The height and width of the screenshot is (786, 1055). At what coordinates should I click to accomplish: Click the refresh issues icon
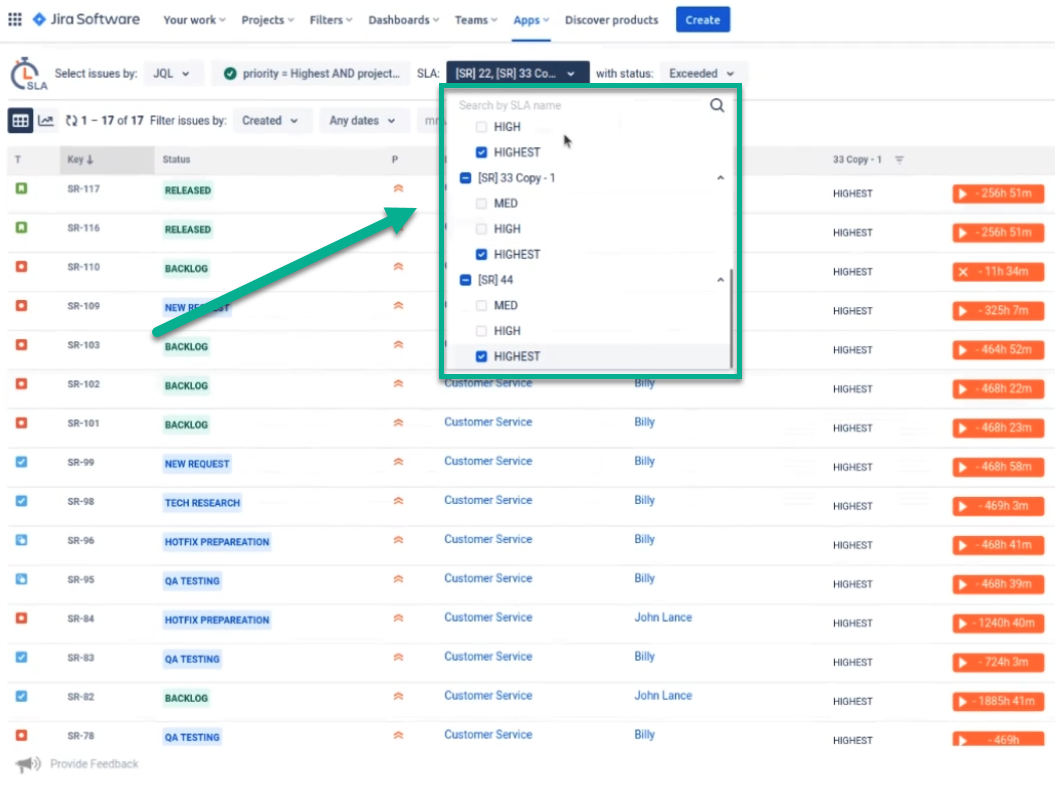(71, 121)
